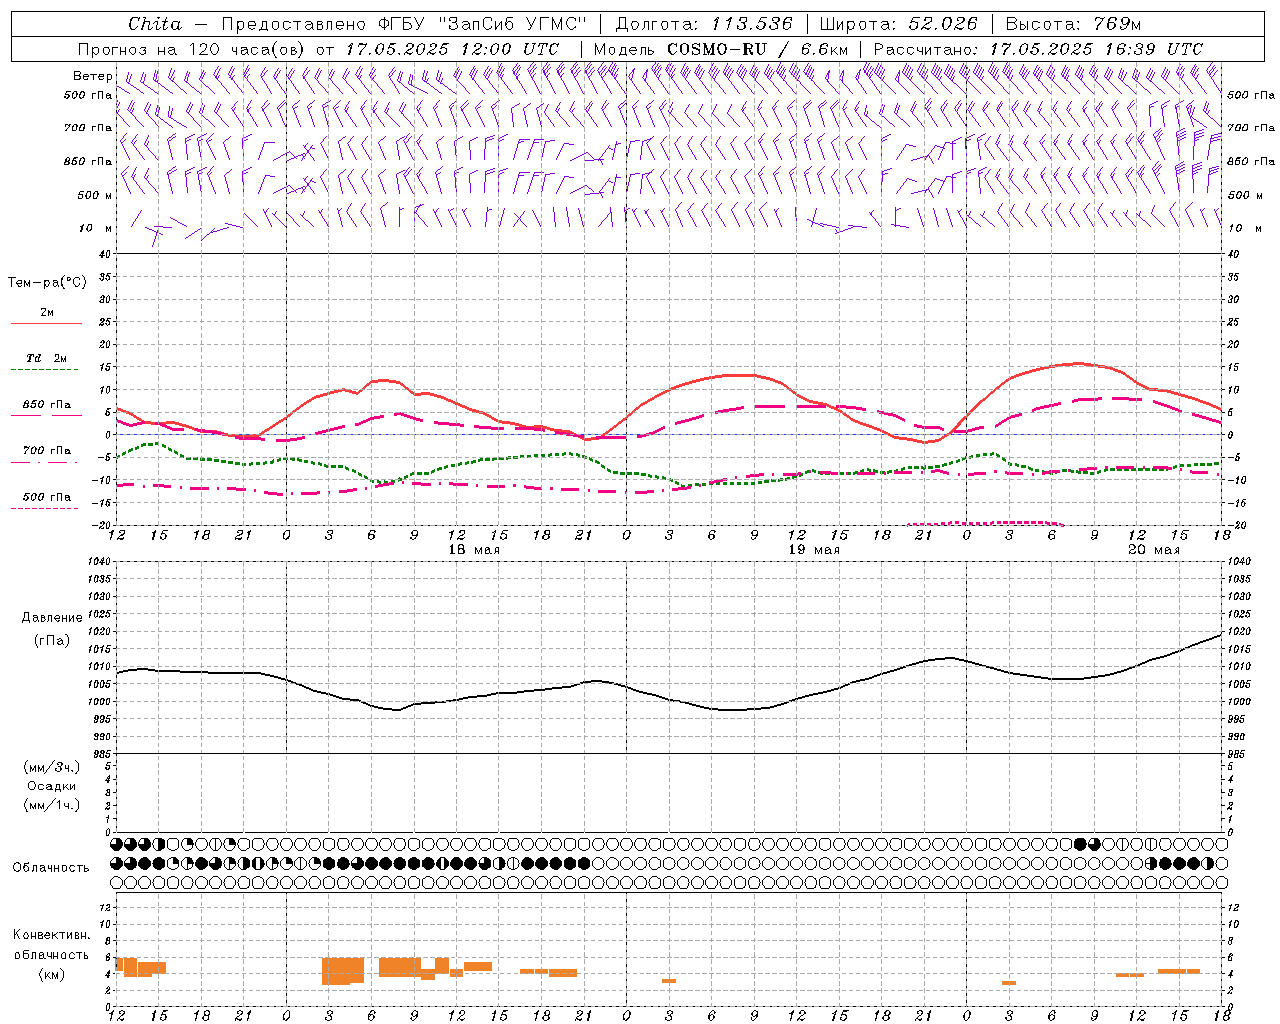
Task: Click the "Облачность" cloud cover label
Action: (x=51, y=868)
